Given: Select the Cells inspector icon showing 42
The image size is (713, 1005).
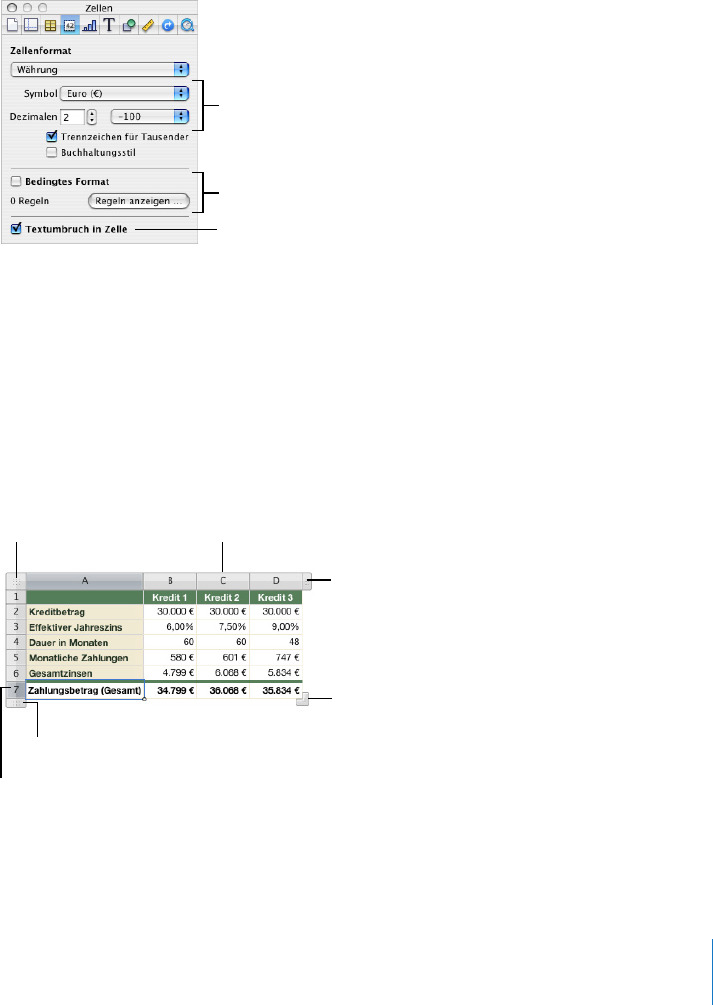Looking at the screenshot, I should tap(69, 26).
